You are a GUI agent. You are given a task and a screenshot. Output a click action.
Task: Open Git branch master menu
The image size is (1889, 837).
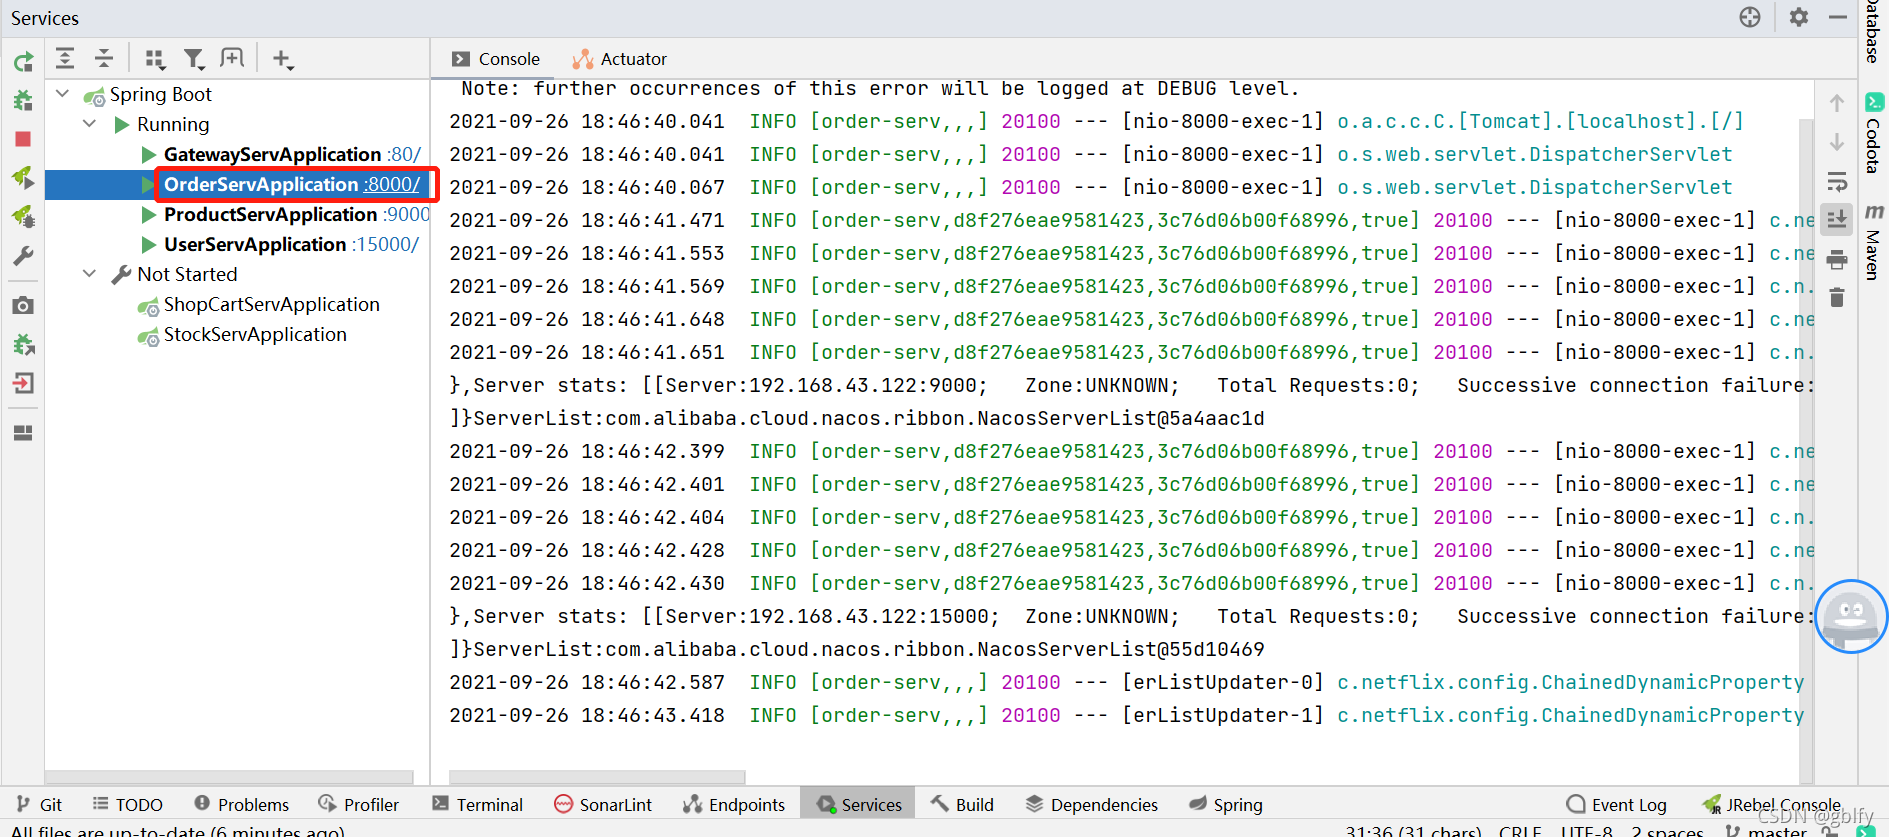click(x=1765, y=831)
